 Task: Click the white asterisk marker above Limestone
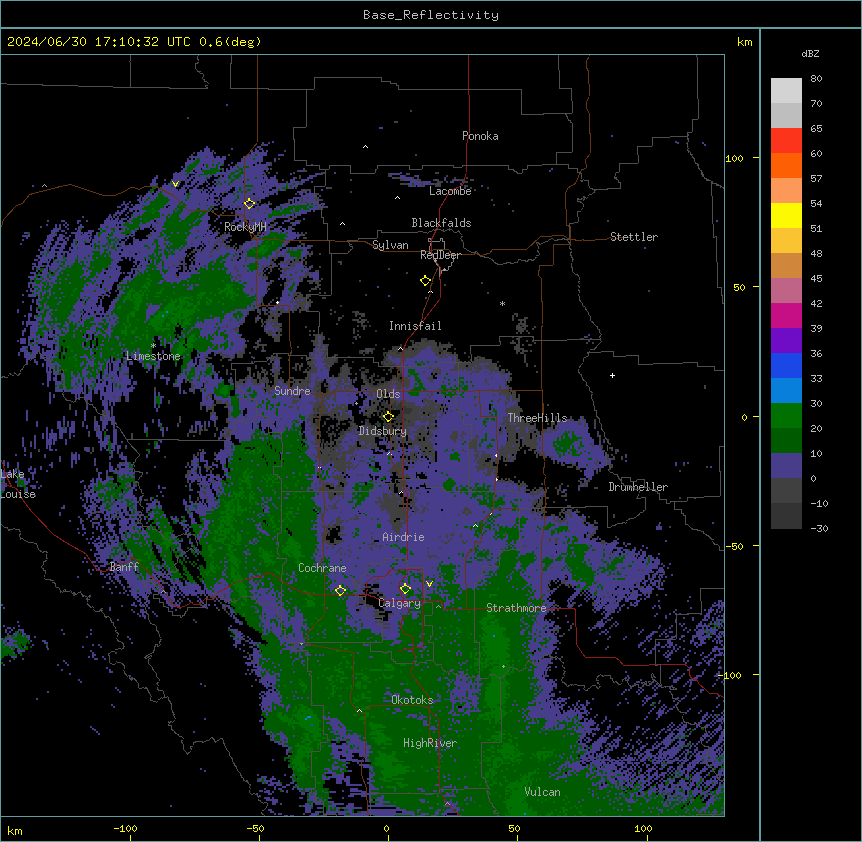[153, 346]
